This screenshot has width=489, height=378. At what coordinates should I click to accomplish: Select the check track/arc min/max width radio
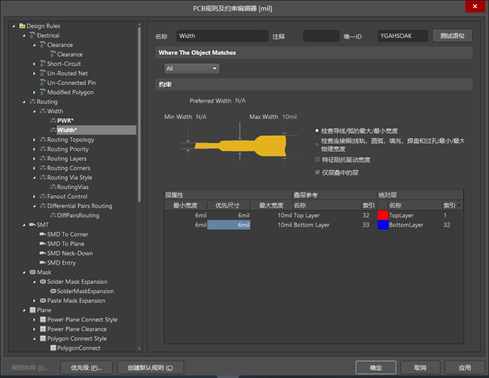pyautogui.click(x=317, y=131)
